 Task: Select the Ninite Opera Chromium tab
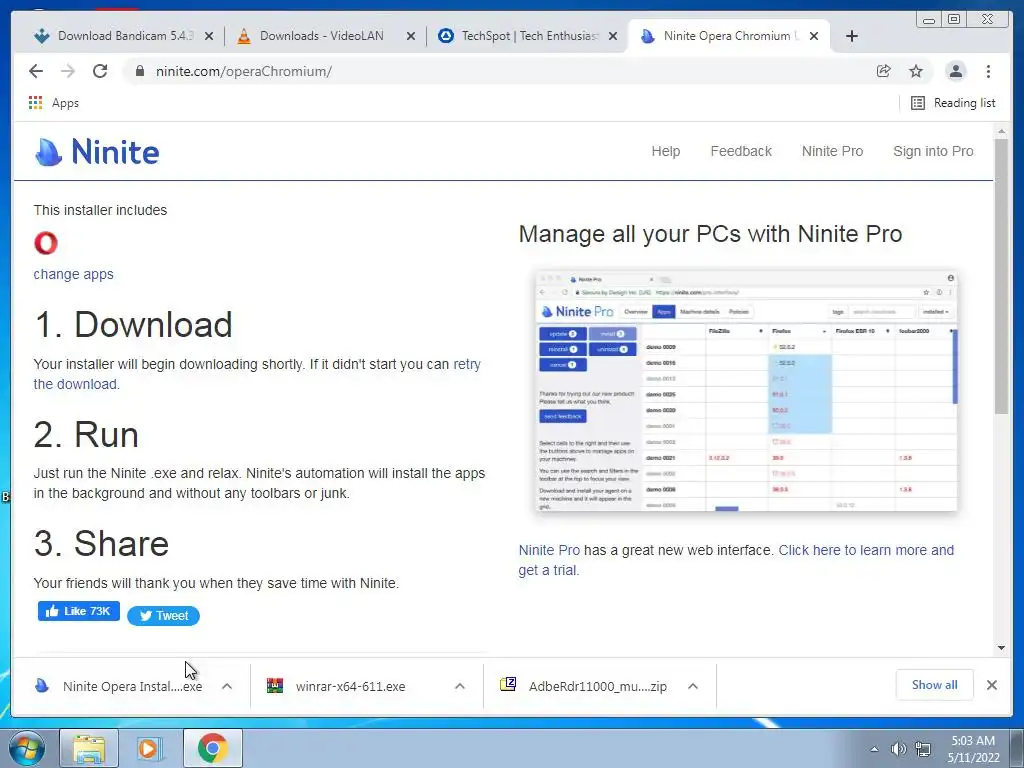click(728, 36)
